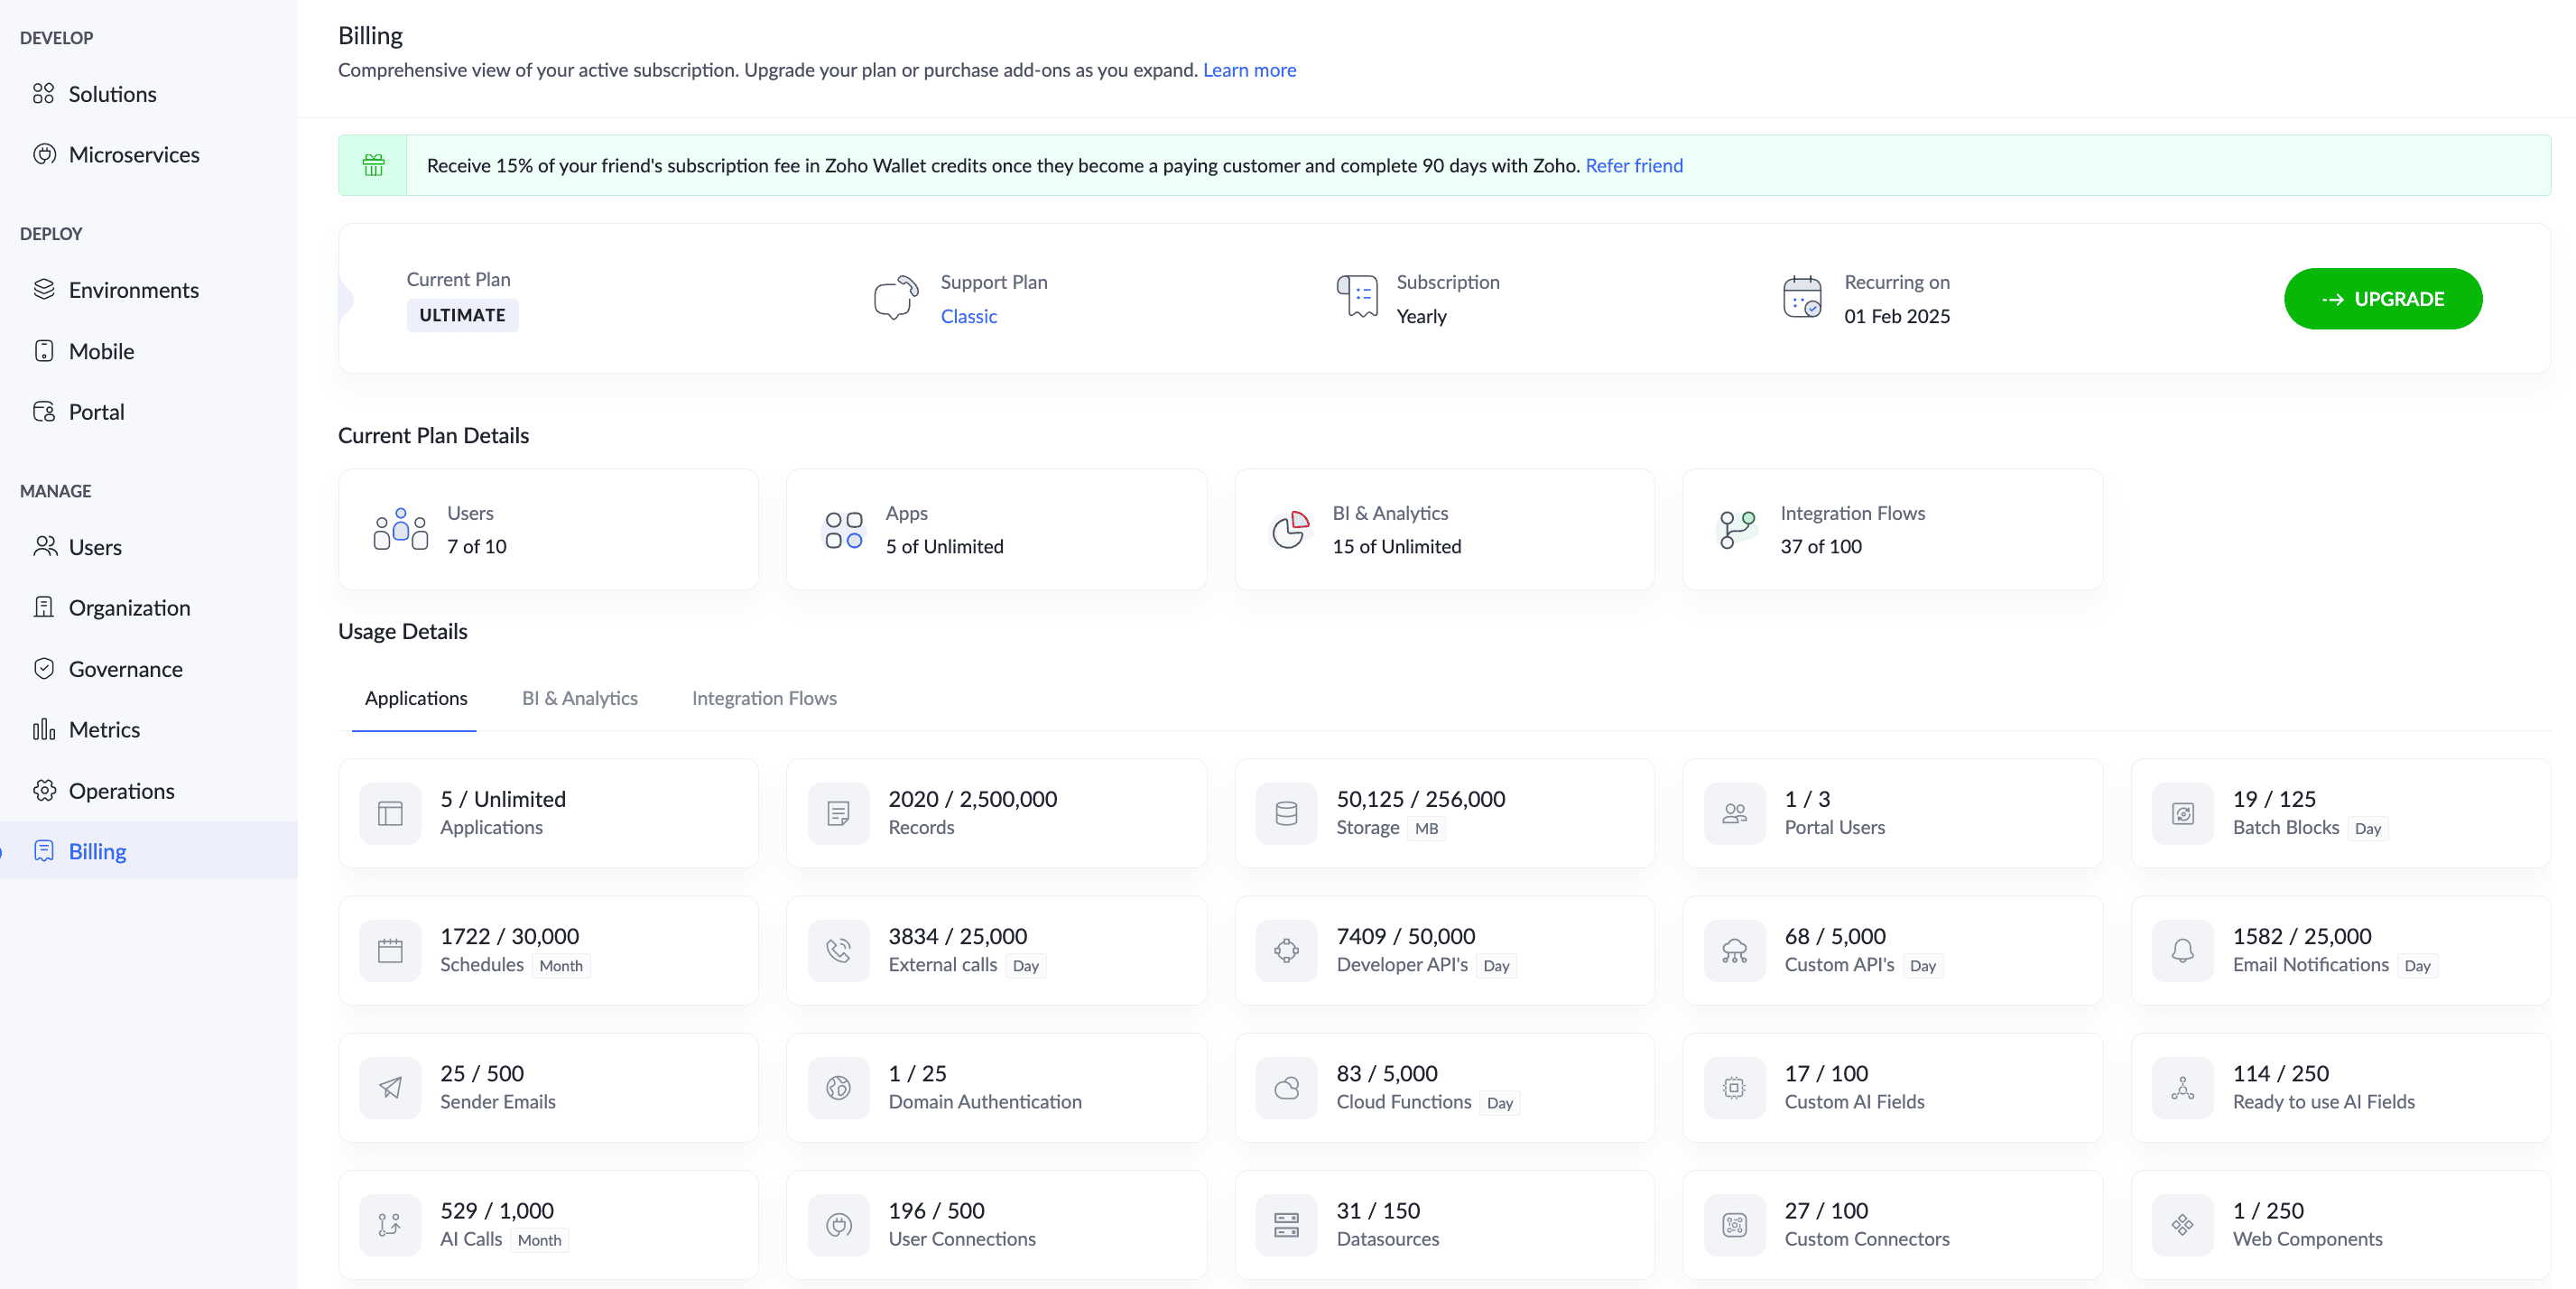Click the gift icon in referral banner

coord(373,165)
